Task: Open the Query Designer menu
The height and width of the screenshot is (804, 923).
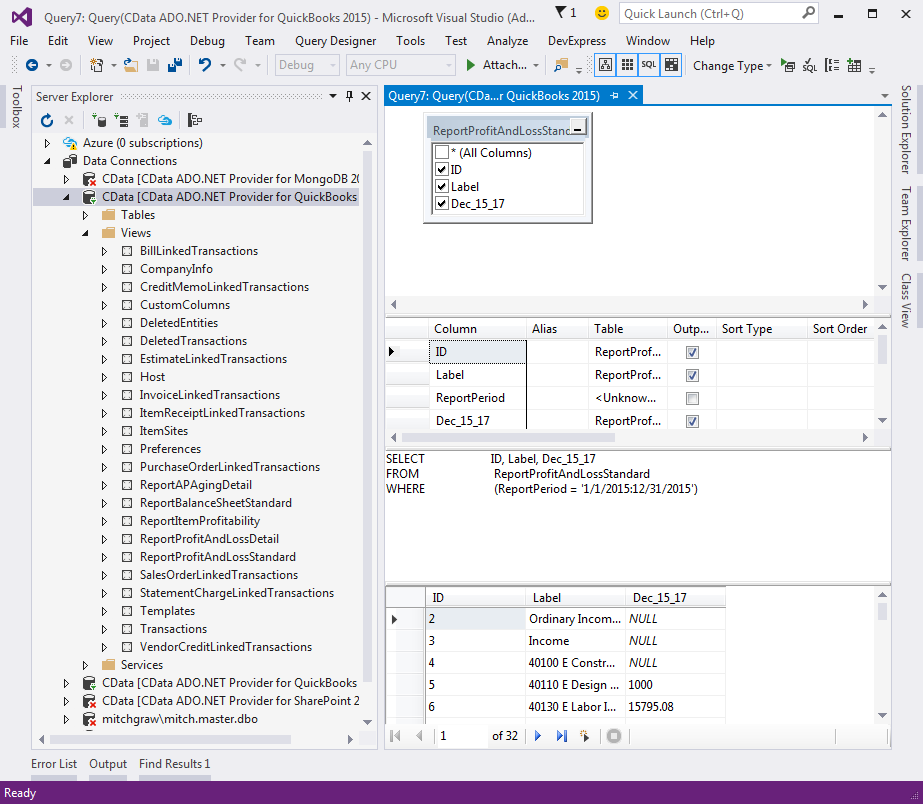Action: (x=336, y=41)
